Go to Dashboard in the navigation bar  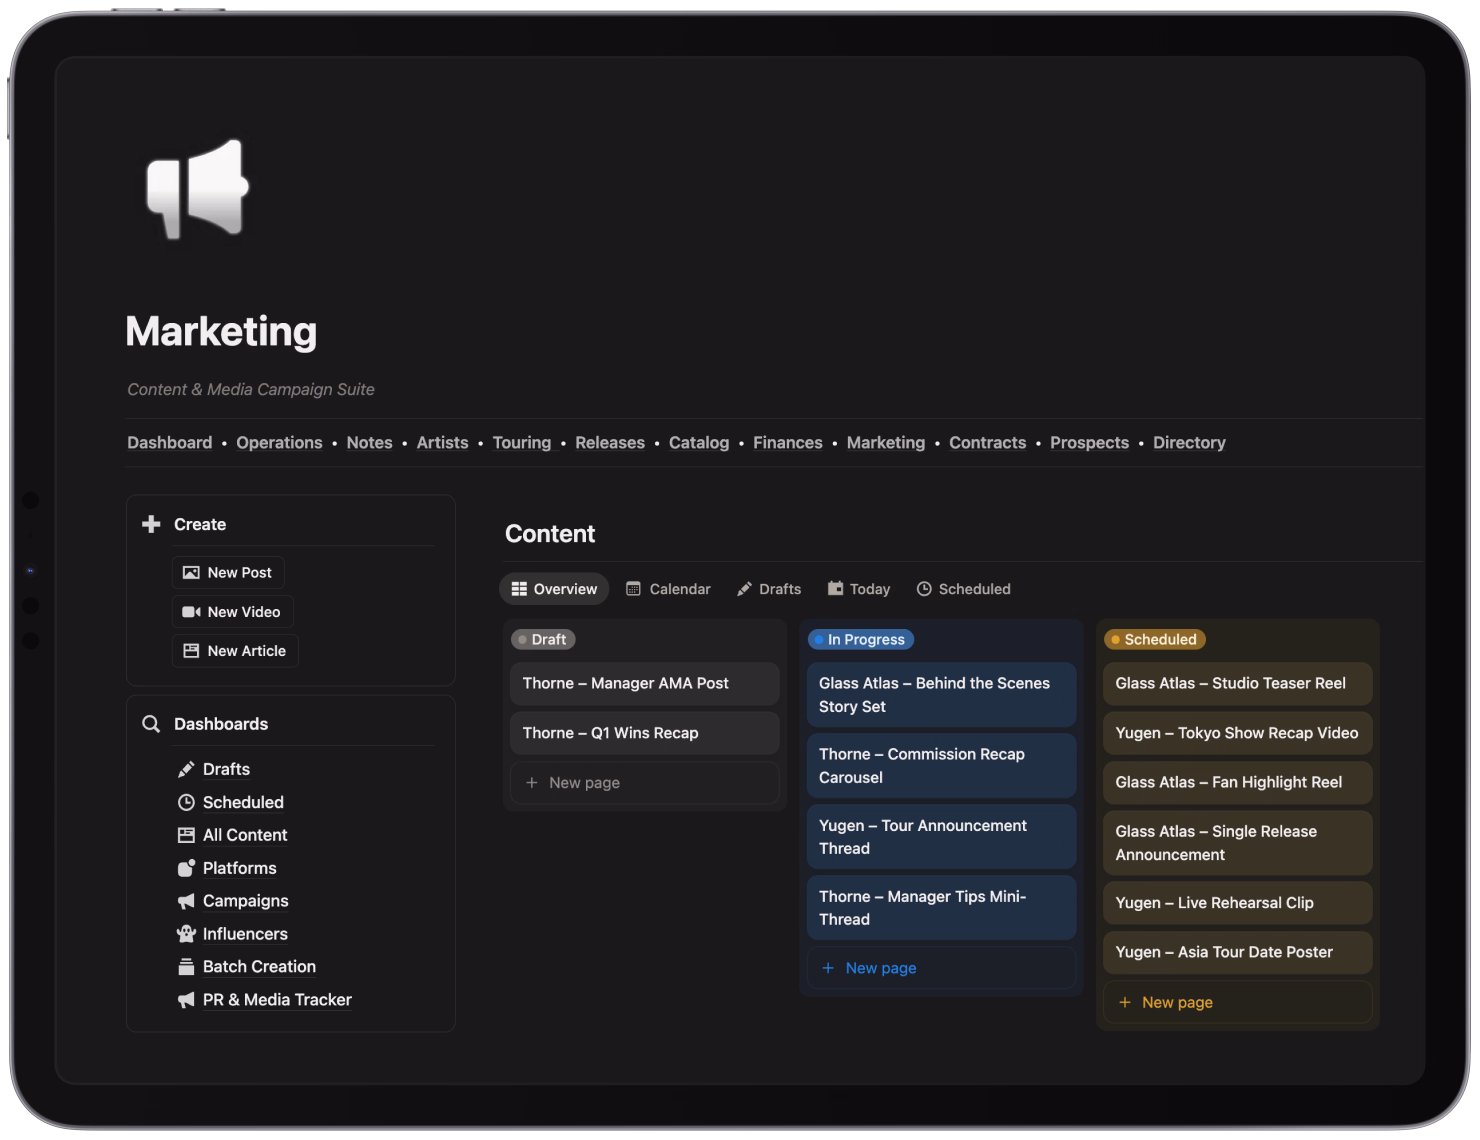[170, 443]
